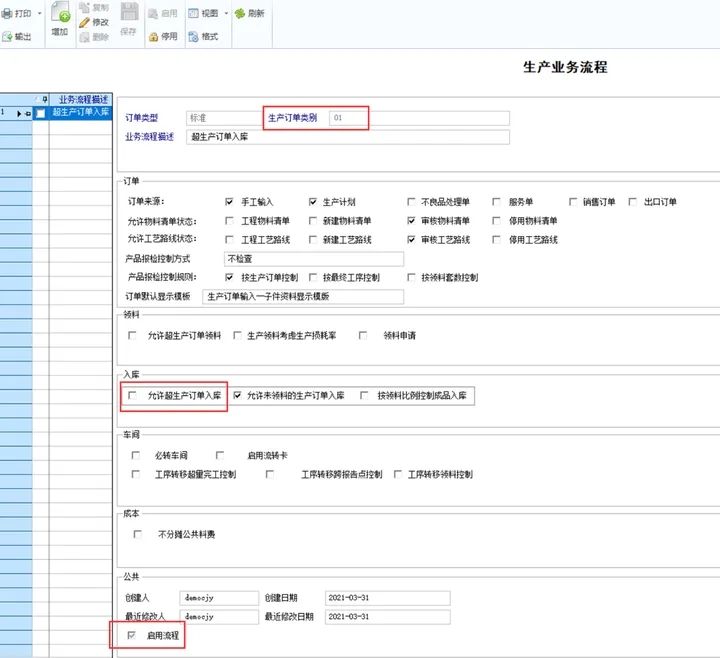The height and width of the screenshot is (658, 720).
Task: Enable the 允许超生产订单入库 checkbox
Action: 133,396
